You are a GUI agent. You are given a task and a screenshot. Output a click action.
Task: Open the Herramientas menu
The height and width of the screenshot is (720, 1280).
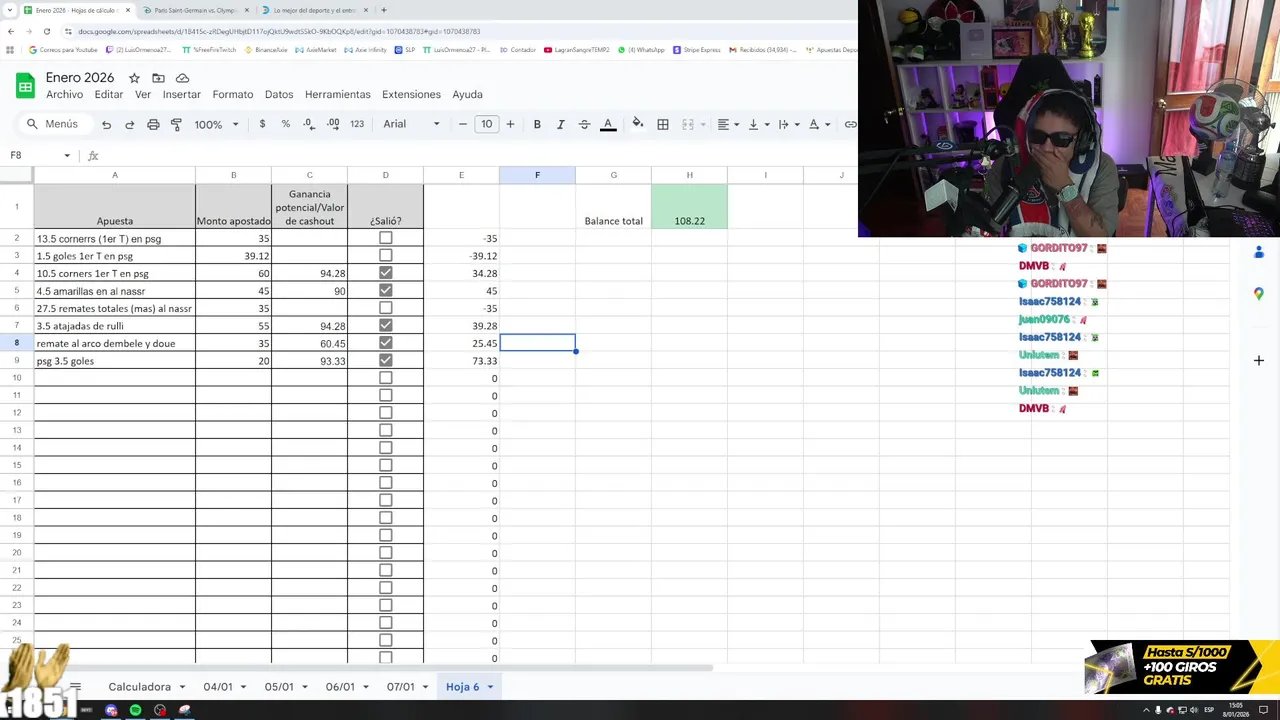[x=338, y=94]
